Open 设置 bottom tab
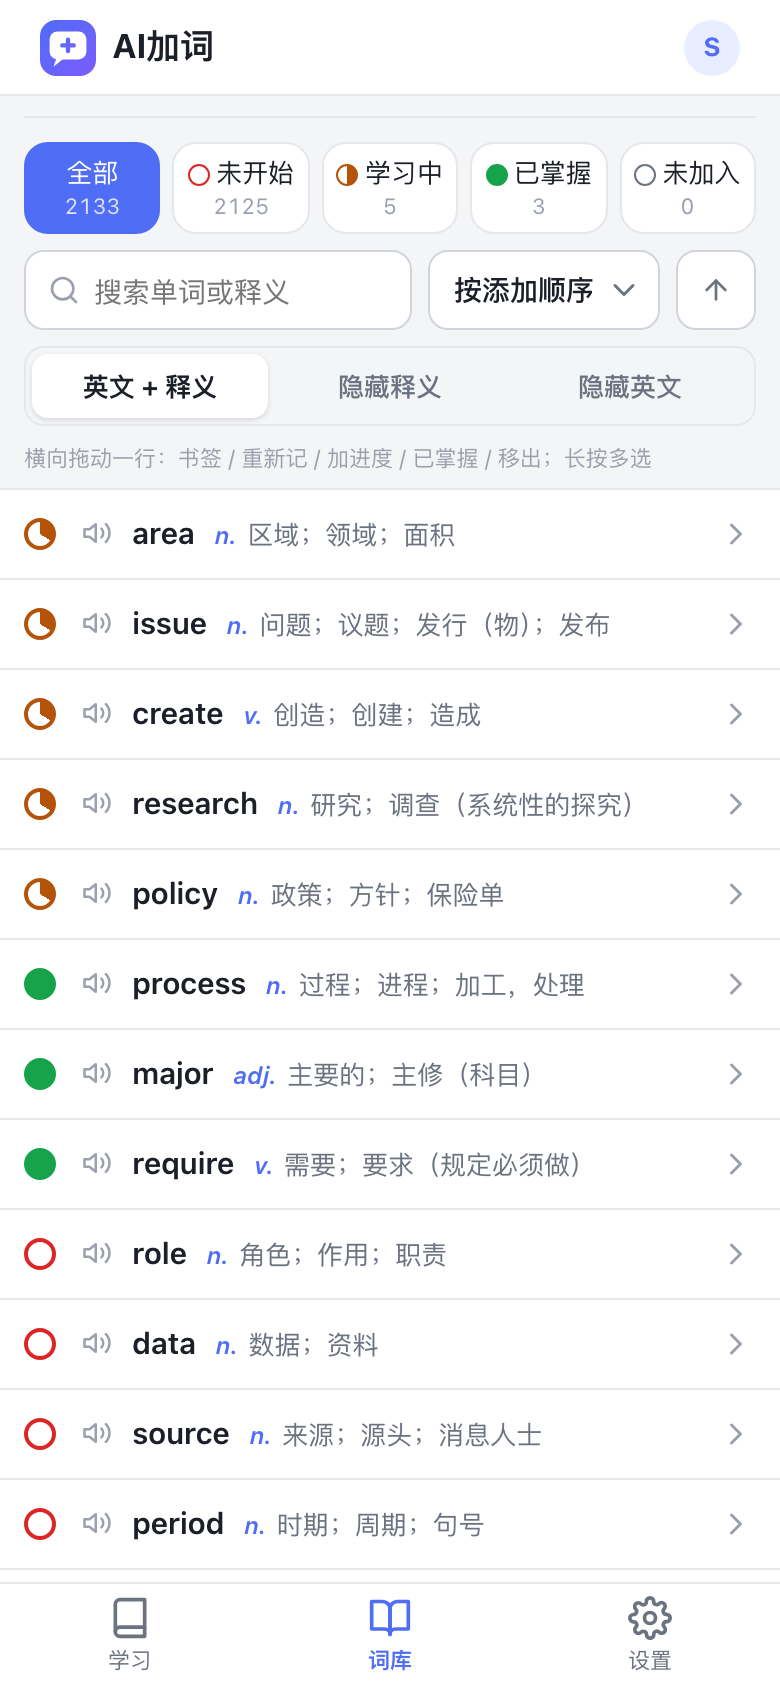The image size is (780, 1688). coord(650,1635)
